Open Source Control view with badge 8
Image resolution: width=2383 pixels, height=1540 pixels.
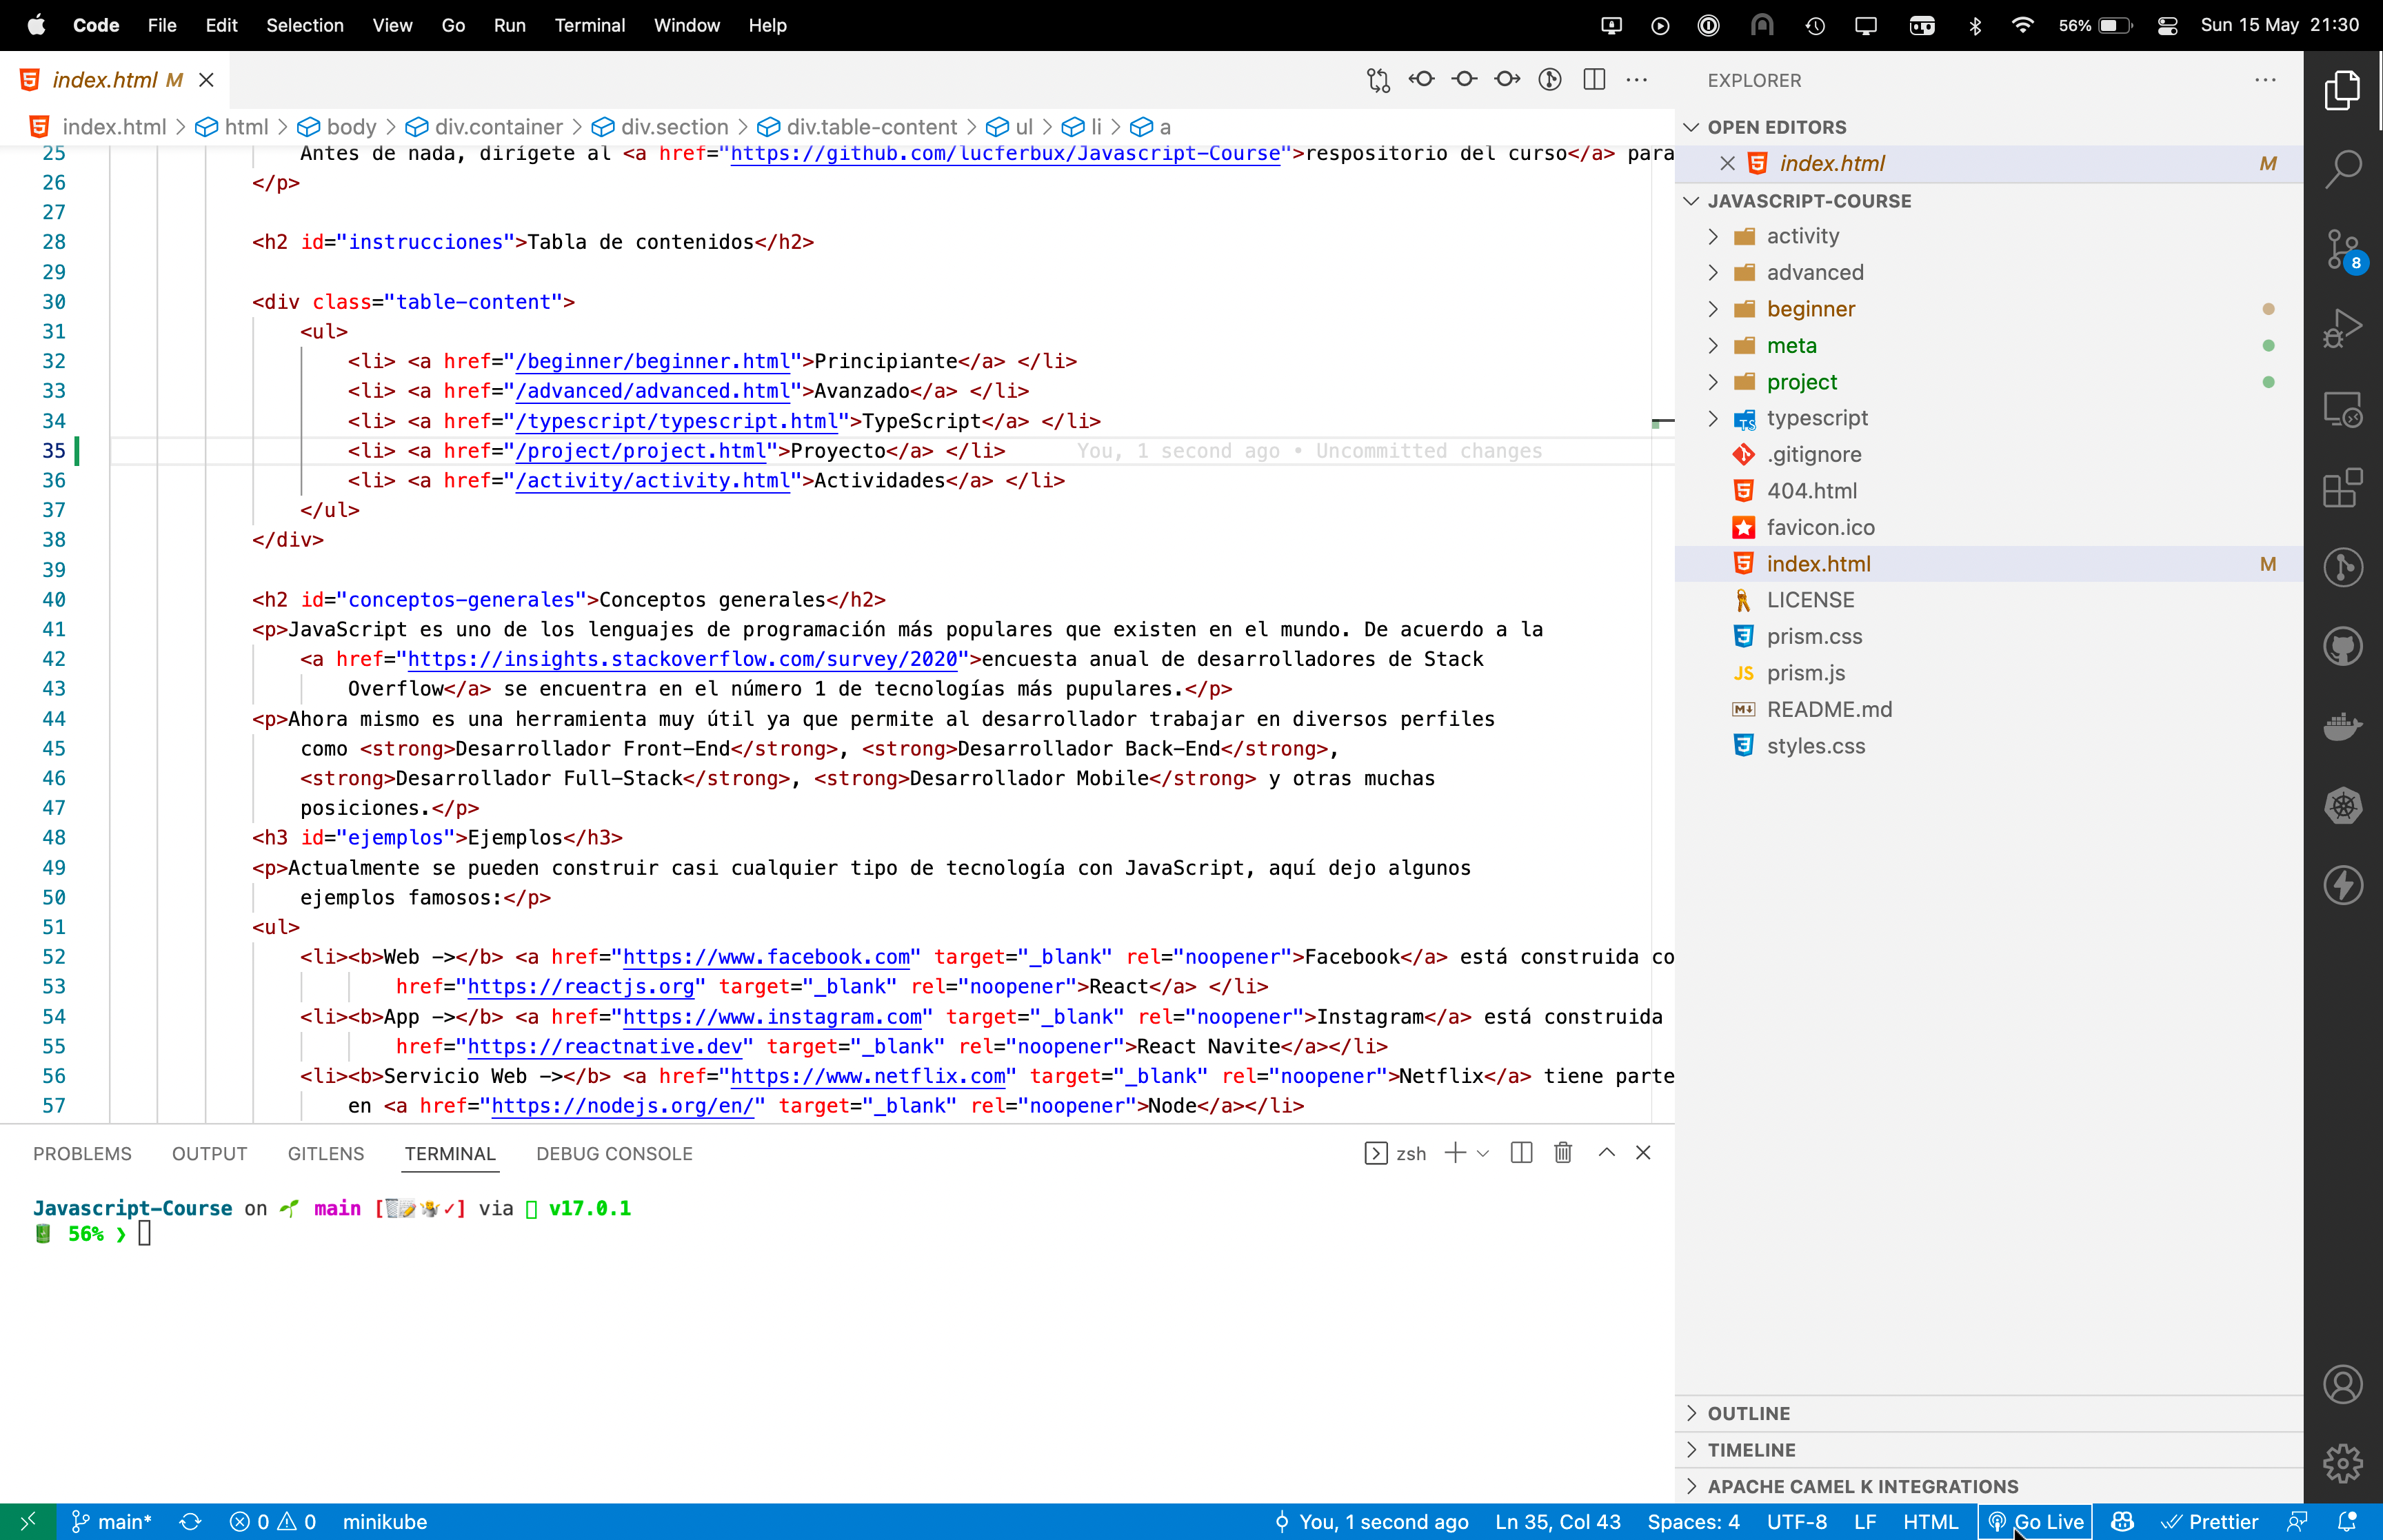point(2342,250)
